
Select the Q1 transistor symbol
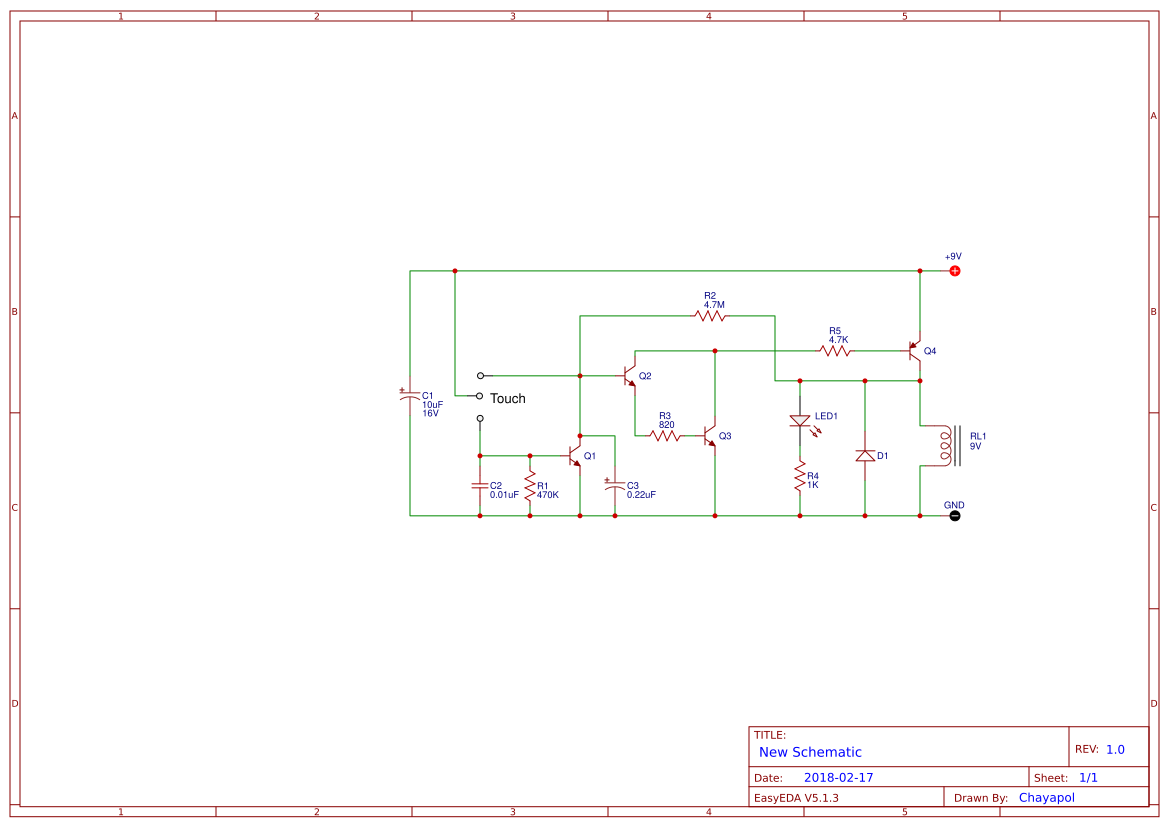575,455
